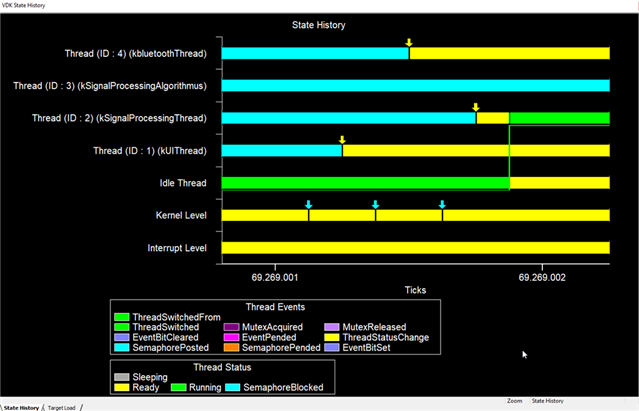This screenshot has height=411, width=639.
Task: Click the Sleeping gray status swatch
Action: (121, 377)
